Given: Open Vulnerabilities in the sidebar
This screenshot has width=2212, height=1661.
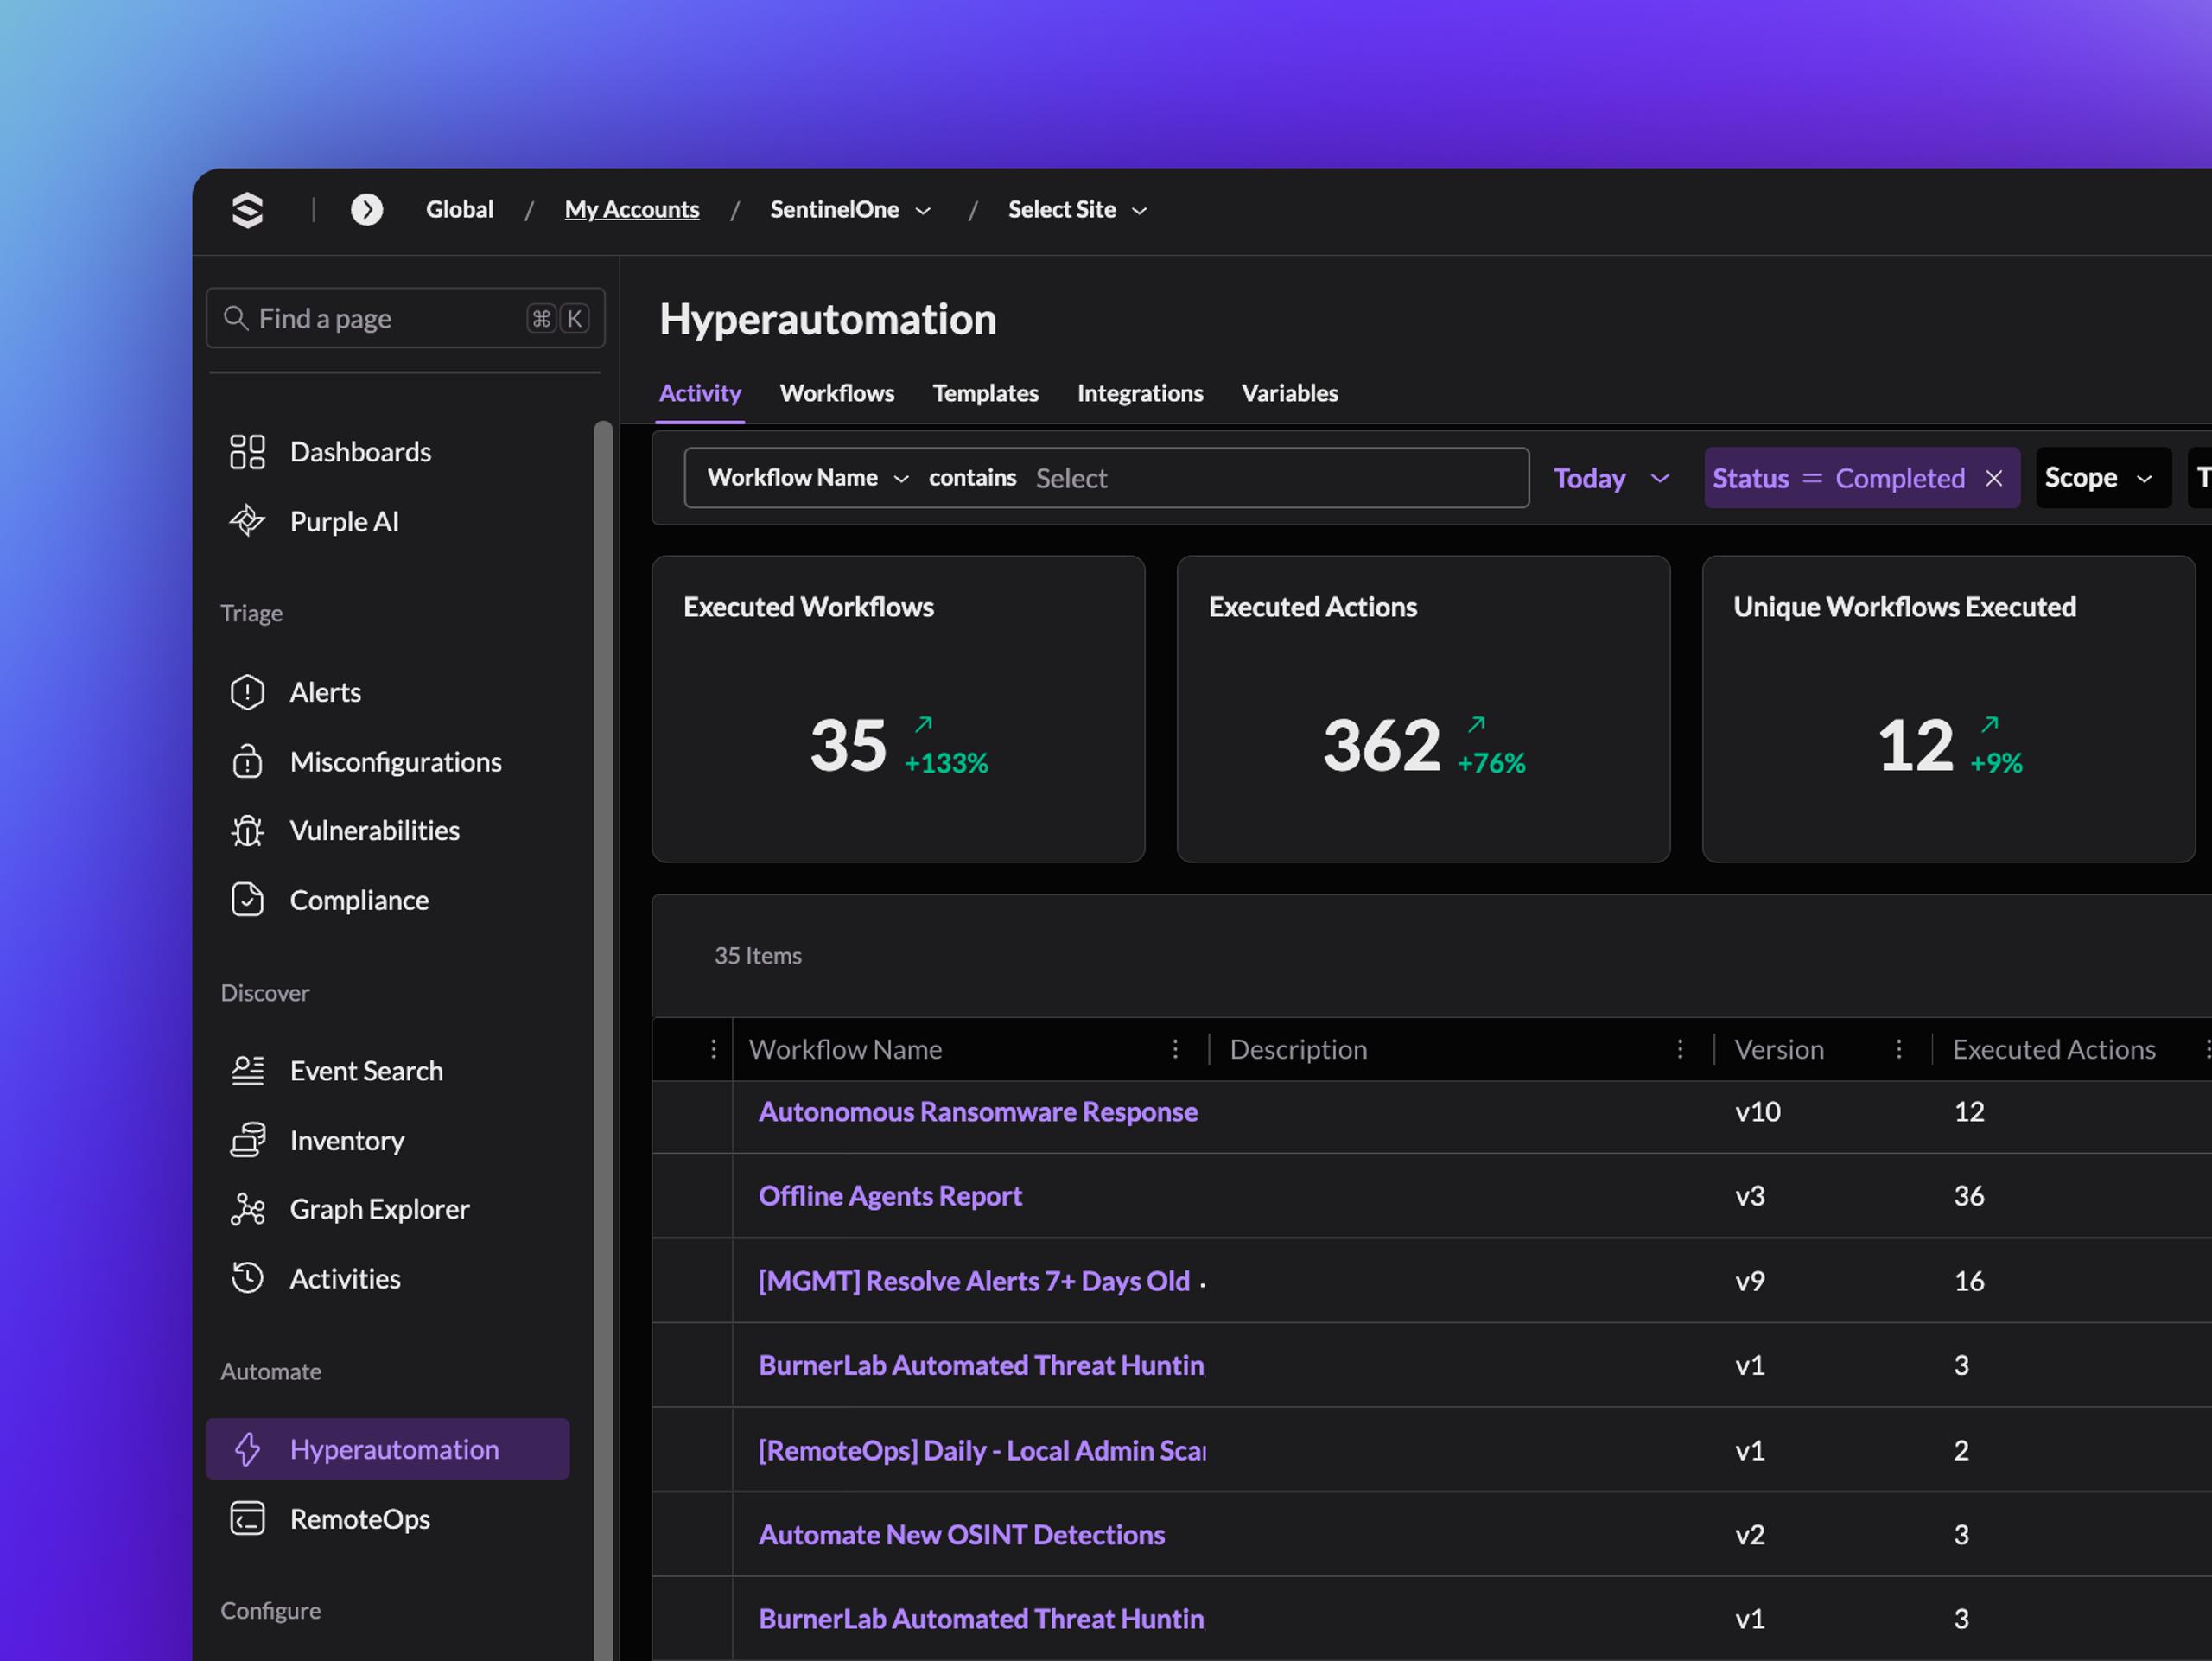Looking at the screenshot, I should tap(344, 831).
